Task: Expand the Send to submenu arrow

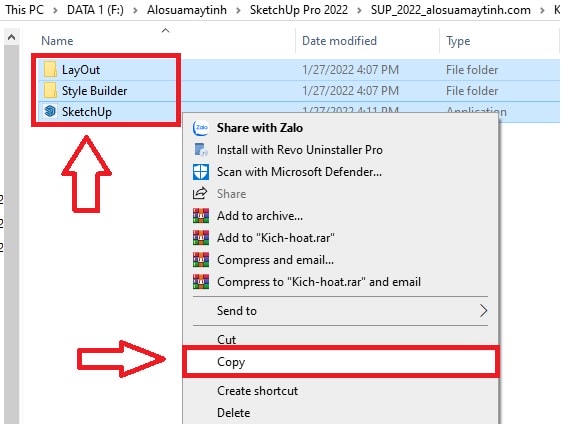Action: pyautogui.click(x=483, y=311)
